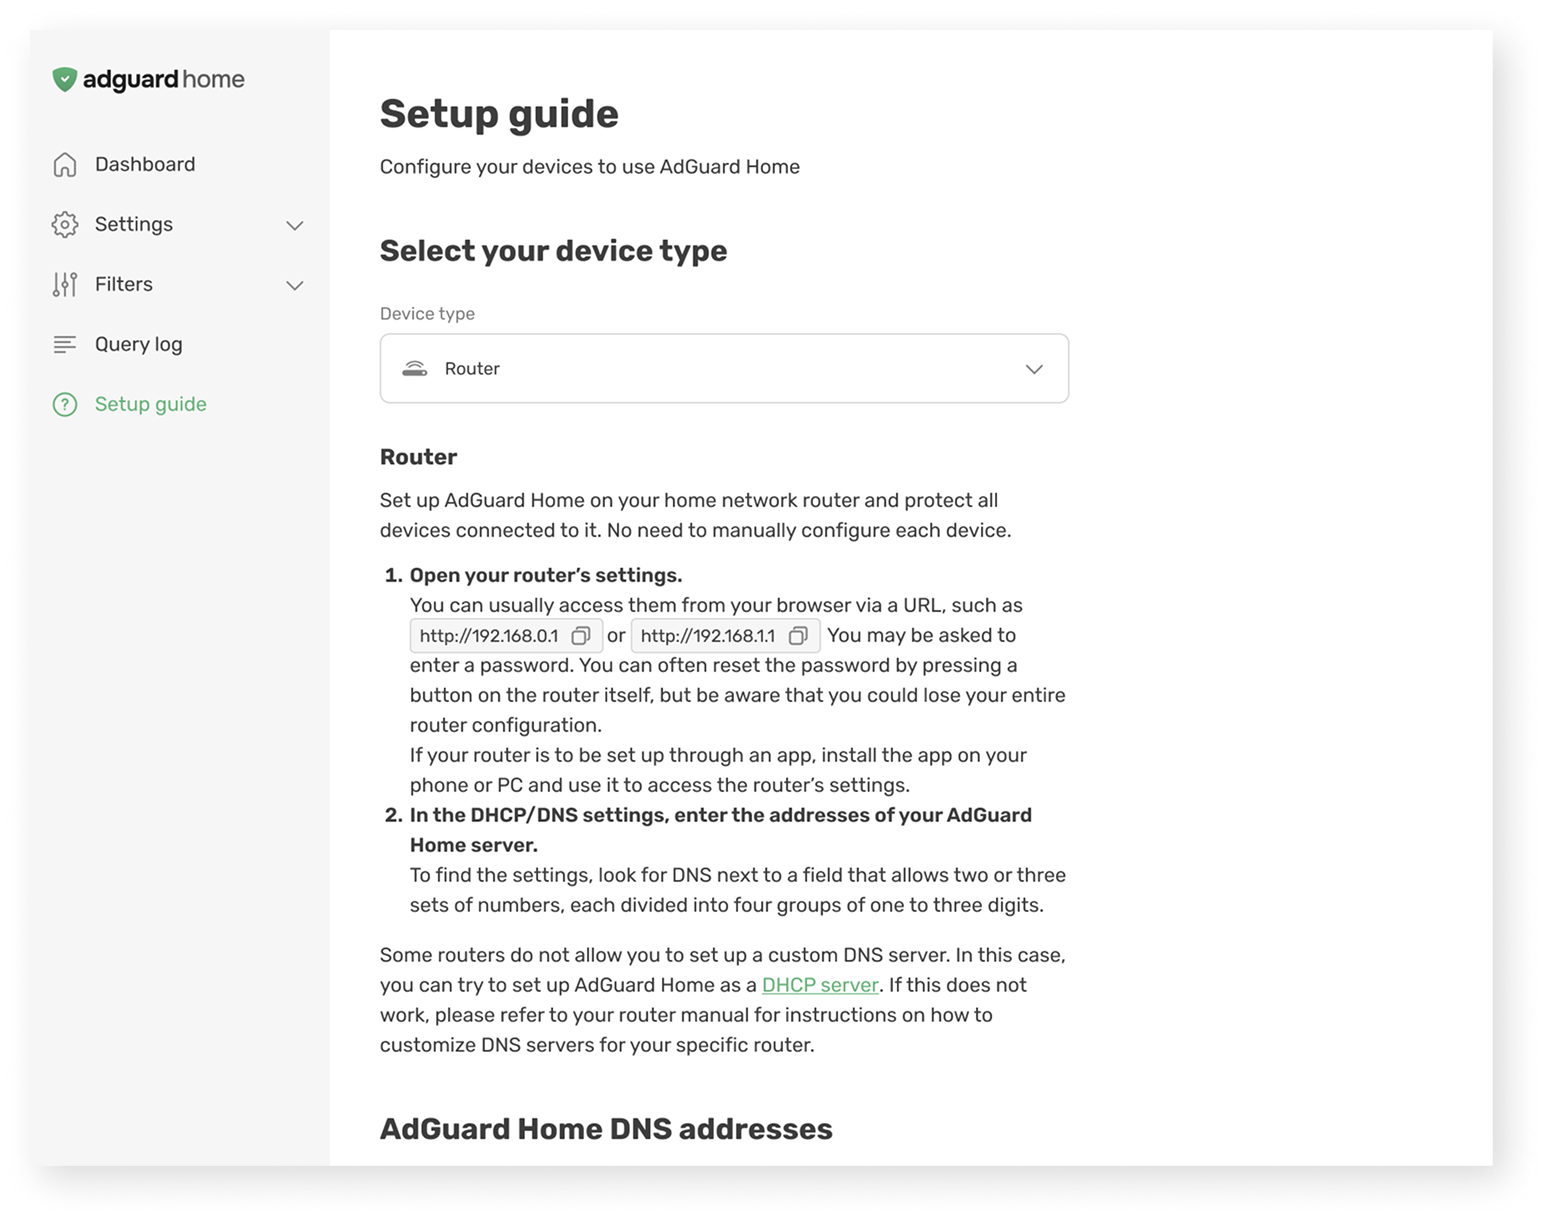Follow the DHCP server link
The width and height of the screenshot is (1547, 1220).
coord(820,985)
